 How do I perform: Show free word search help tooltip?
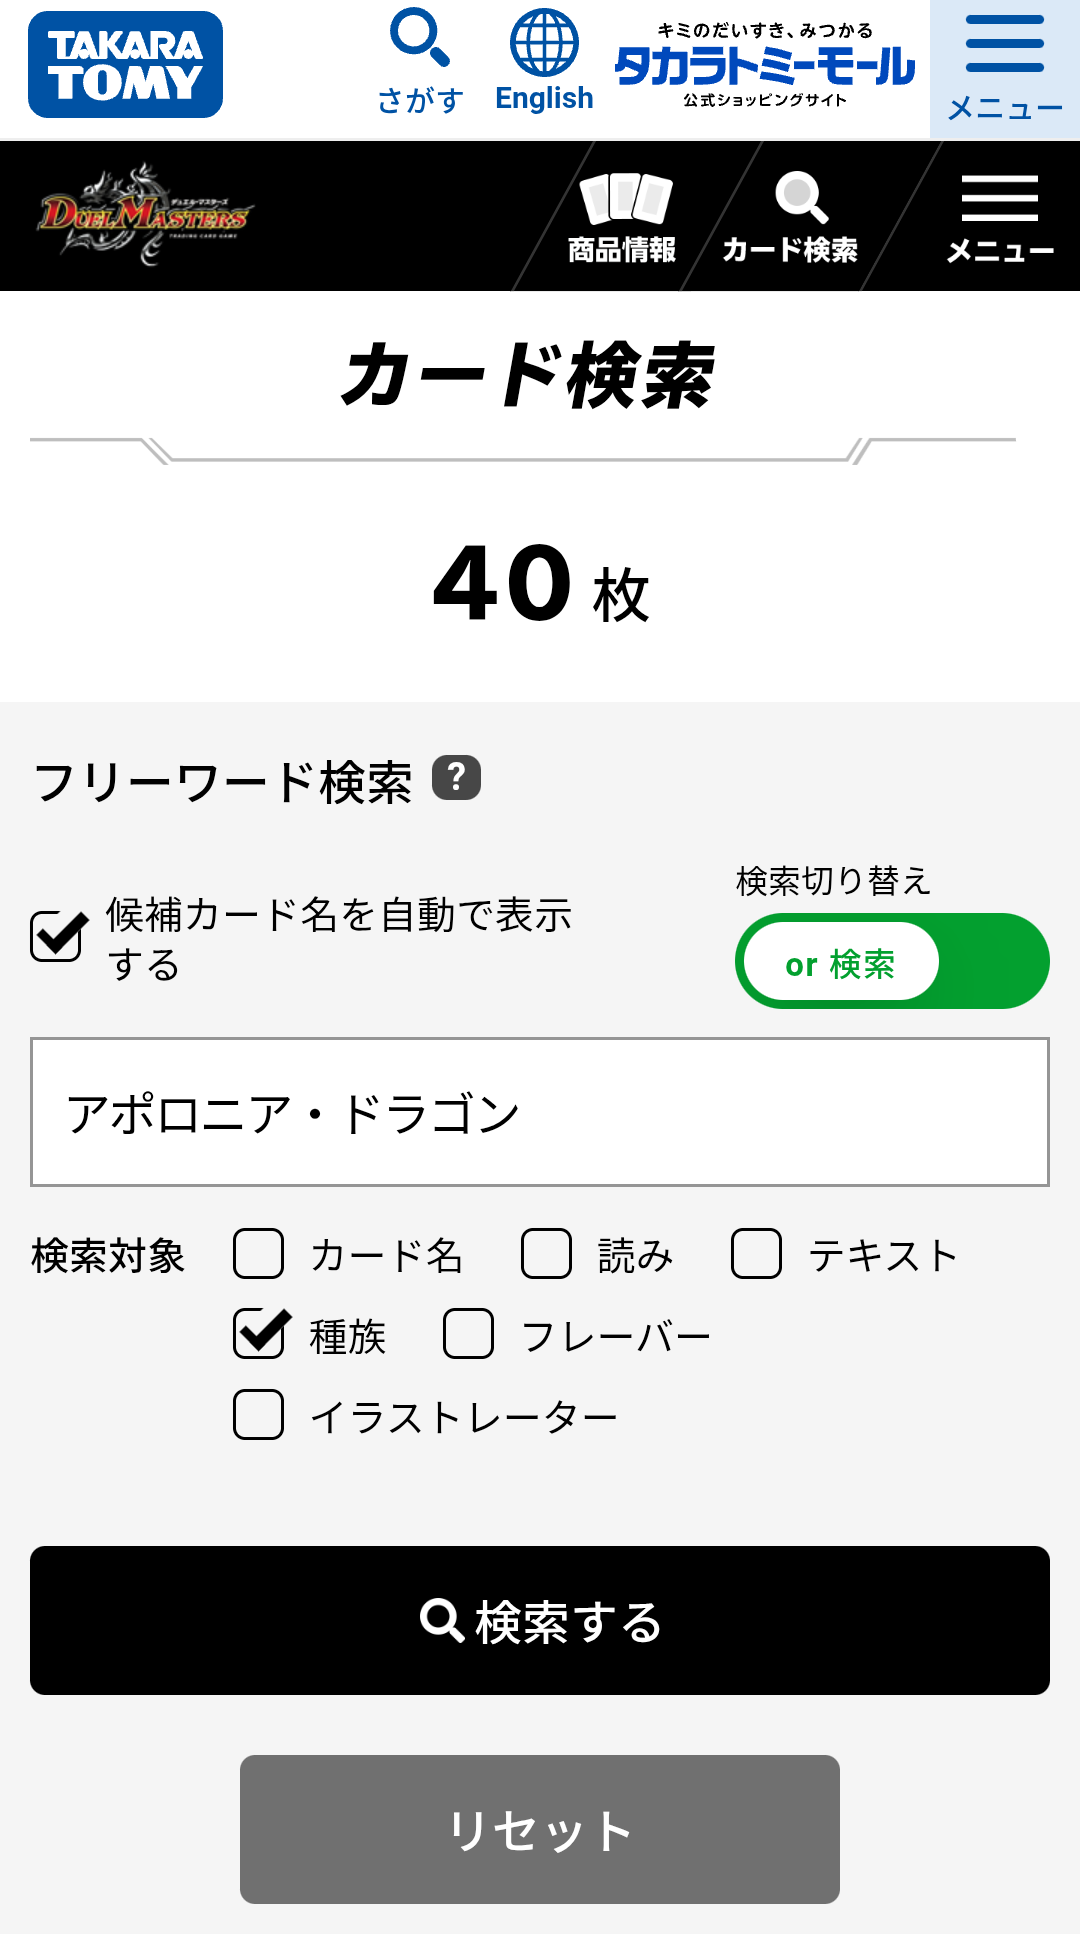(456, 778)
